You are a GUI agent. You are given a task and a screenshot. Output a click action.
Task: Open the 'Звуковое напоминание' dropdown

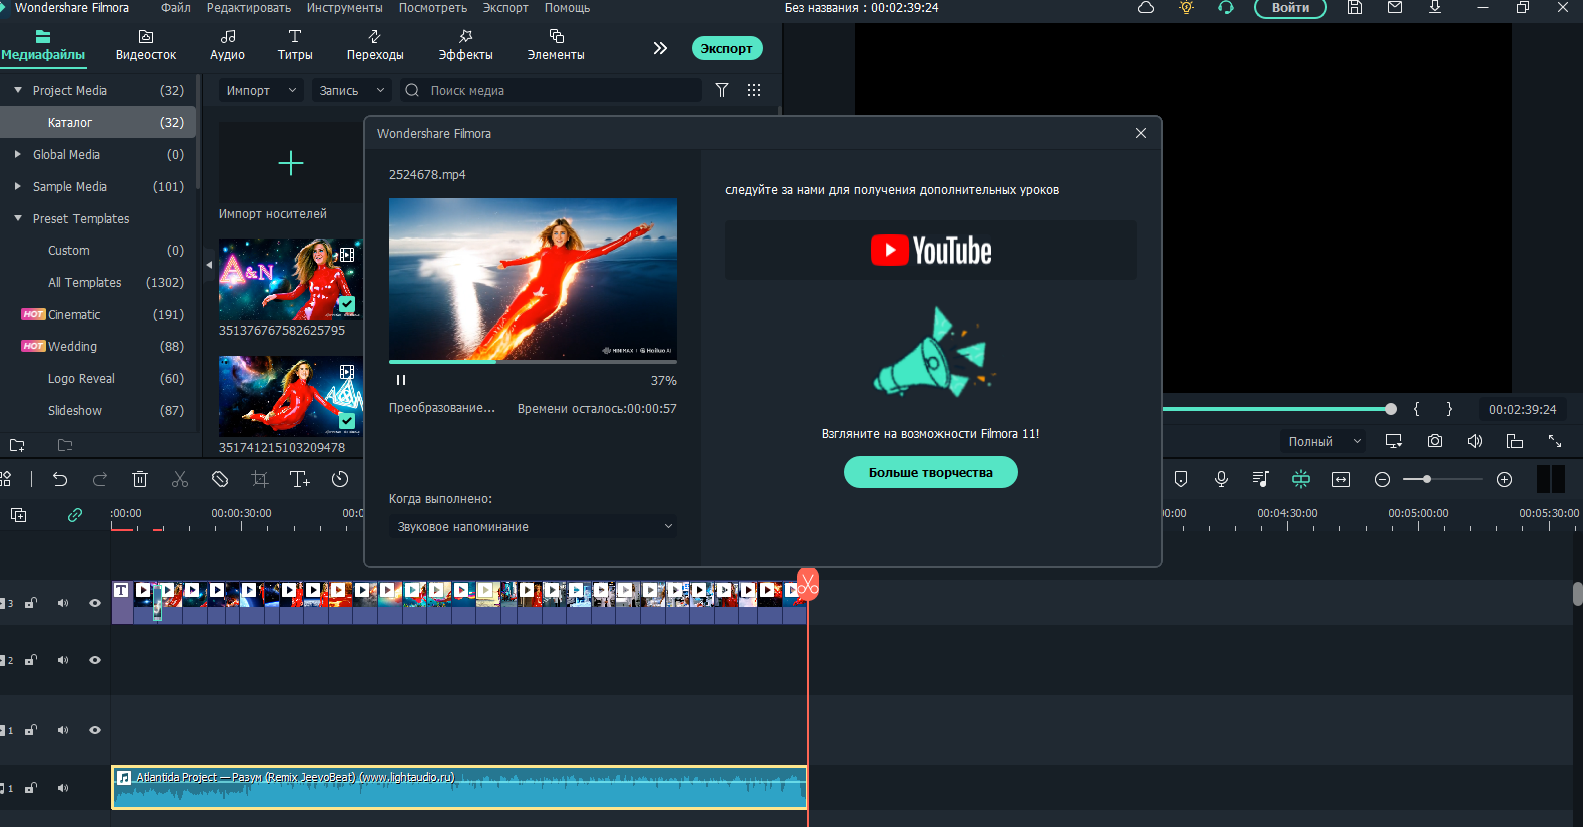tap(533, 527)
